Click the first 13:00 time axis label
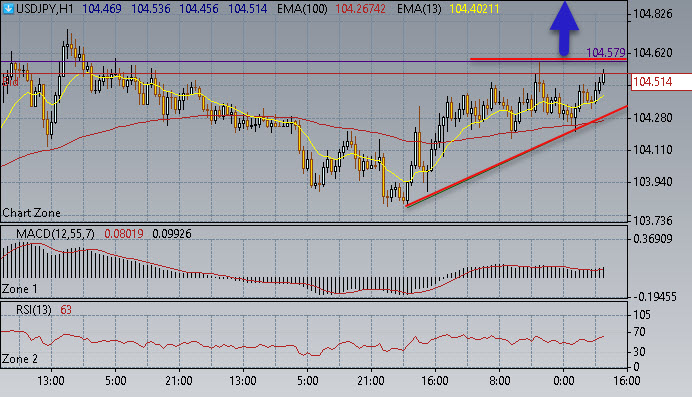The image size is (692, 397). [x=51, y=381]
